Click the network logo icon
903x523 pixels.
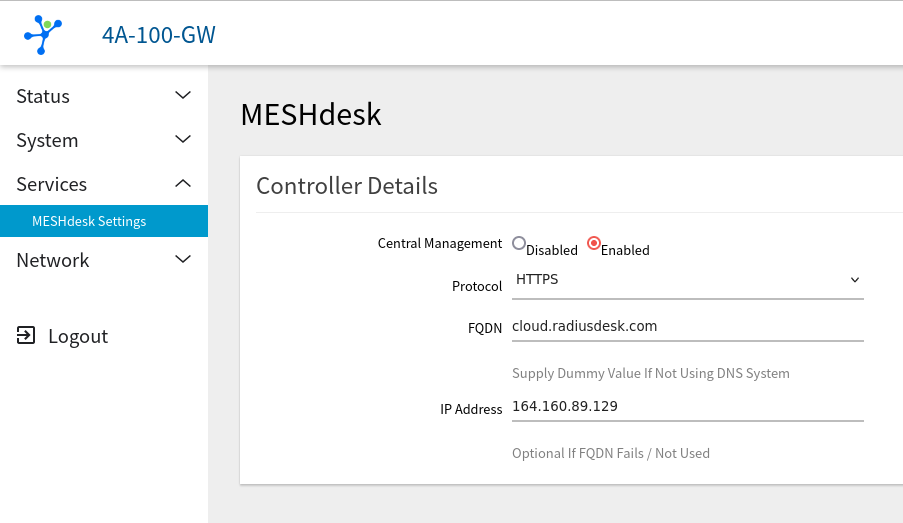(43, 35)
